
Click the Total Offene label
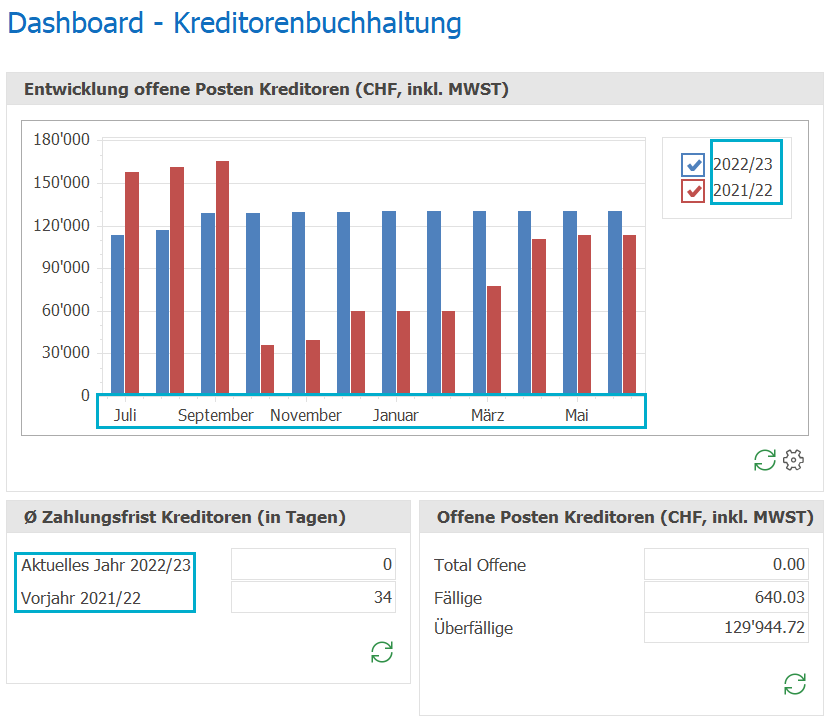(480, 565)
